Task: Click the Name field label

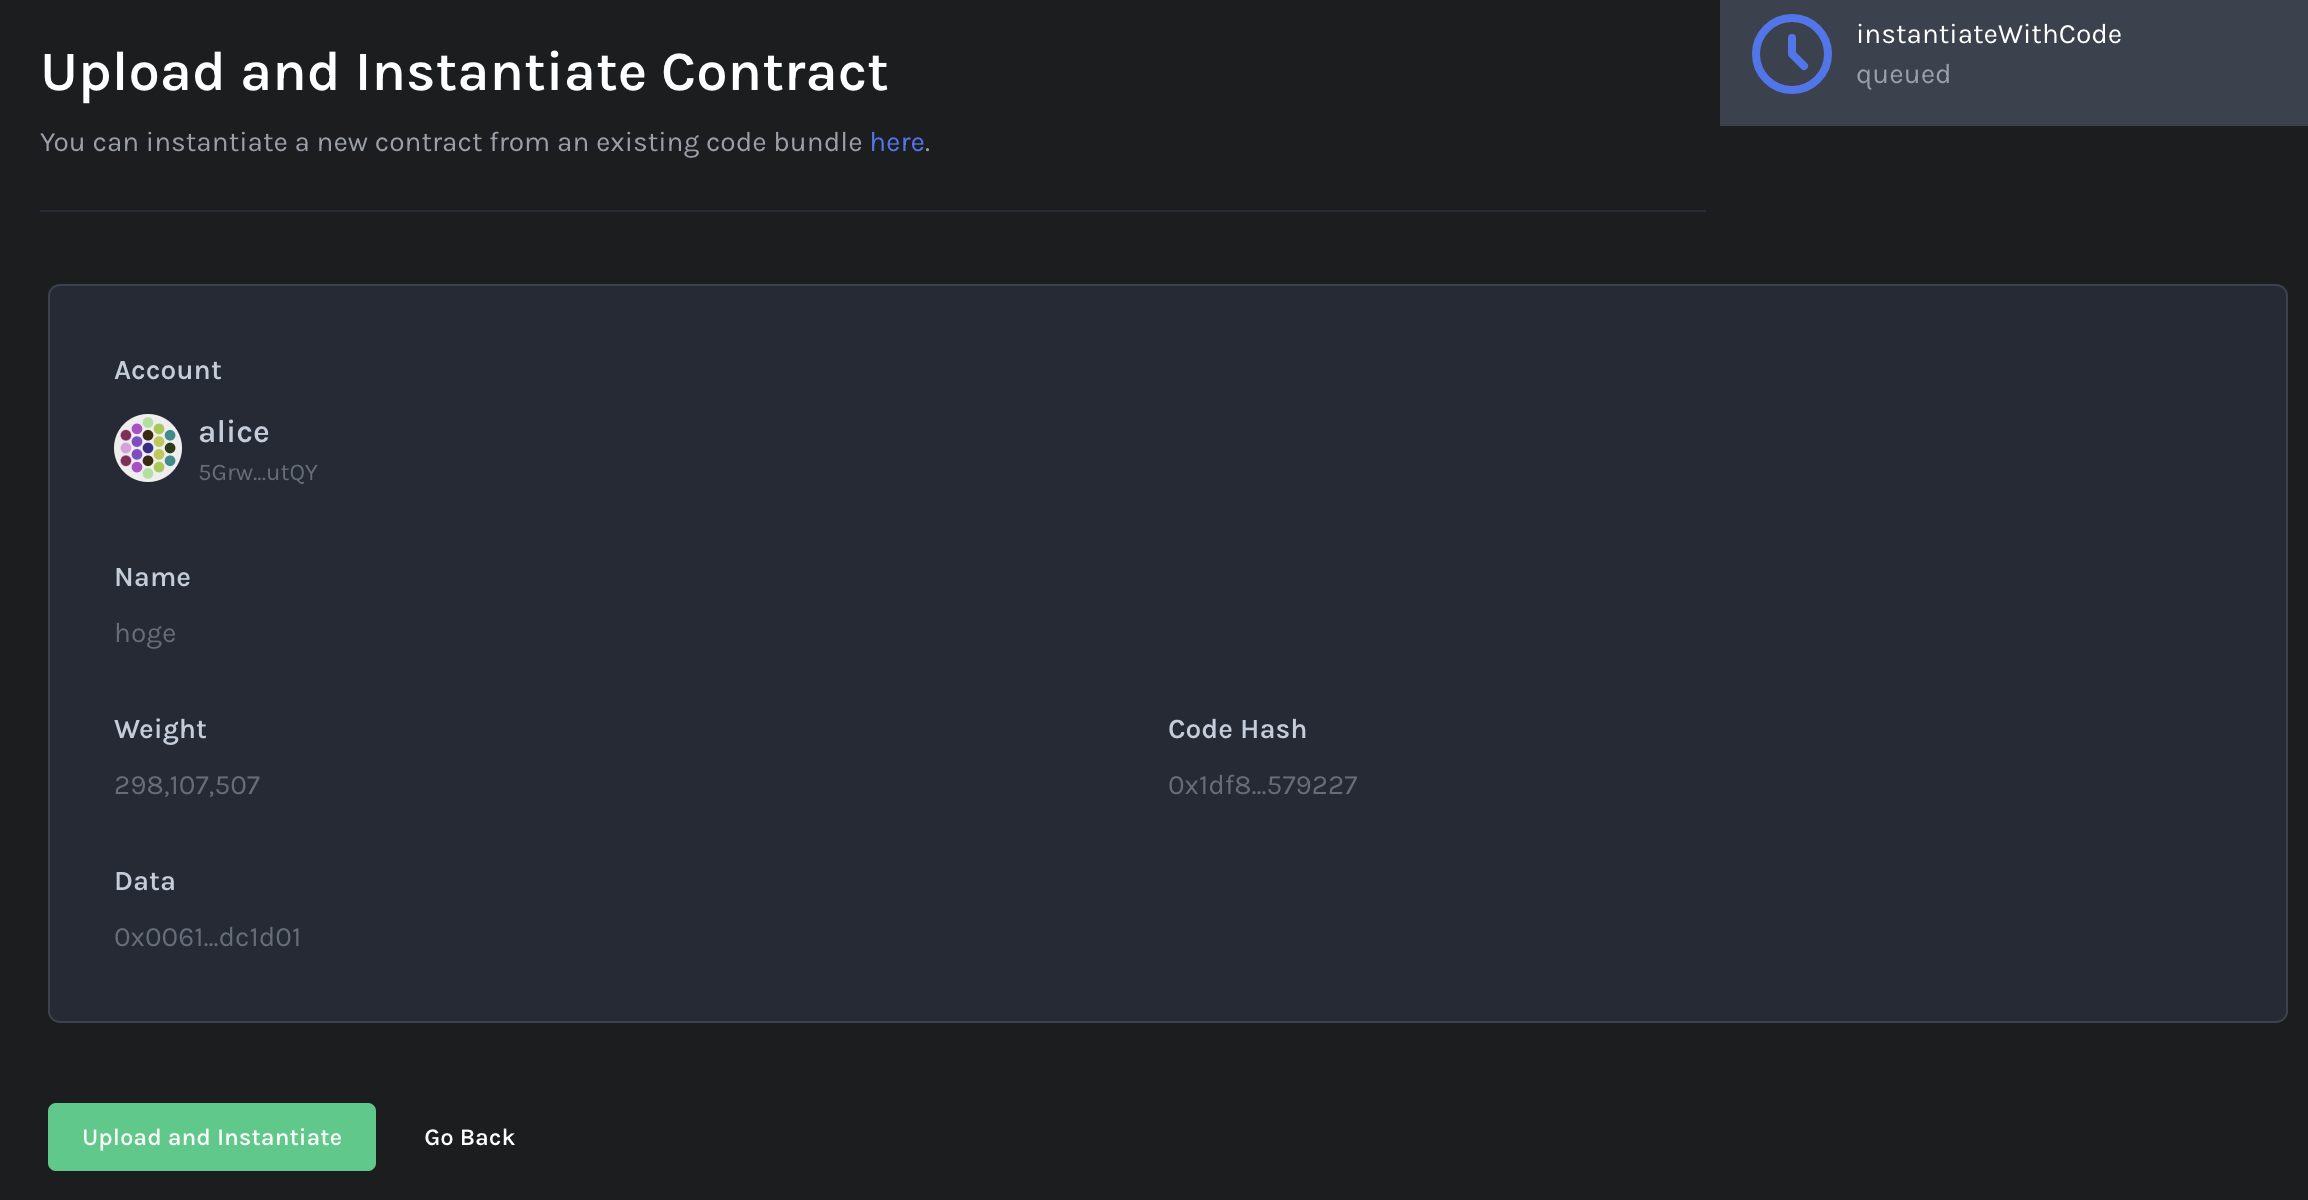Action: (x=152, y=577)
